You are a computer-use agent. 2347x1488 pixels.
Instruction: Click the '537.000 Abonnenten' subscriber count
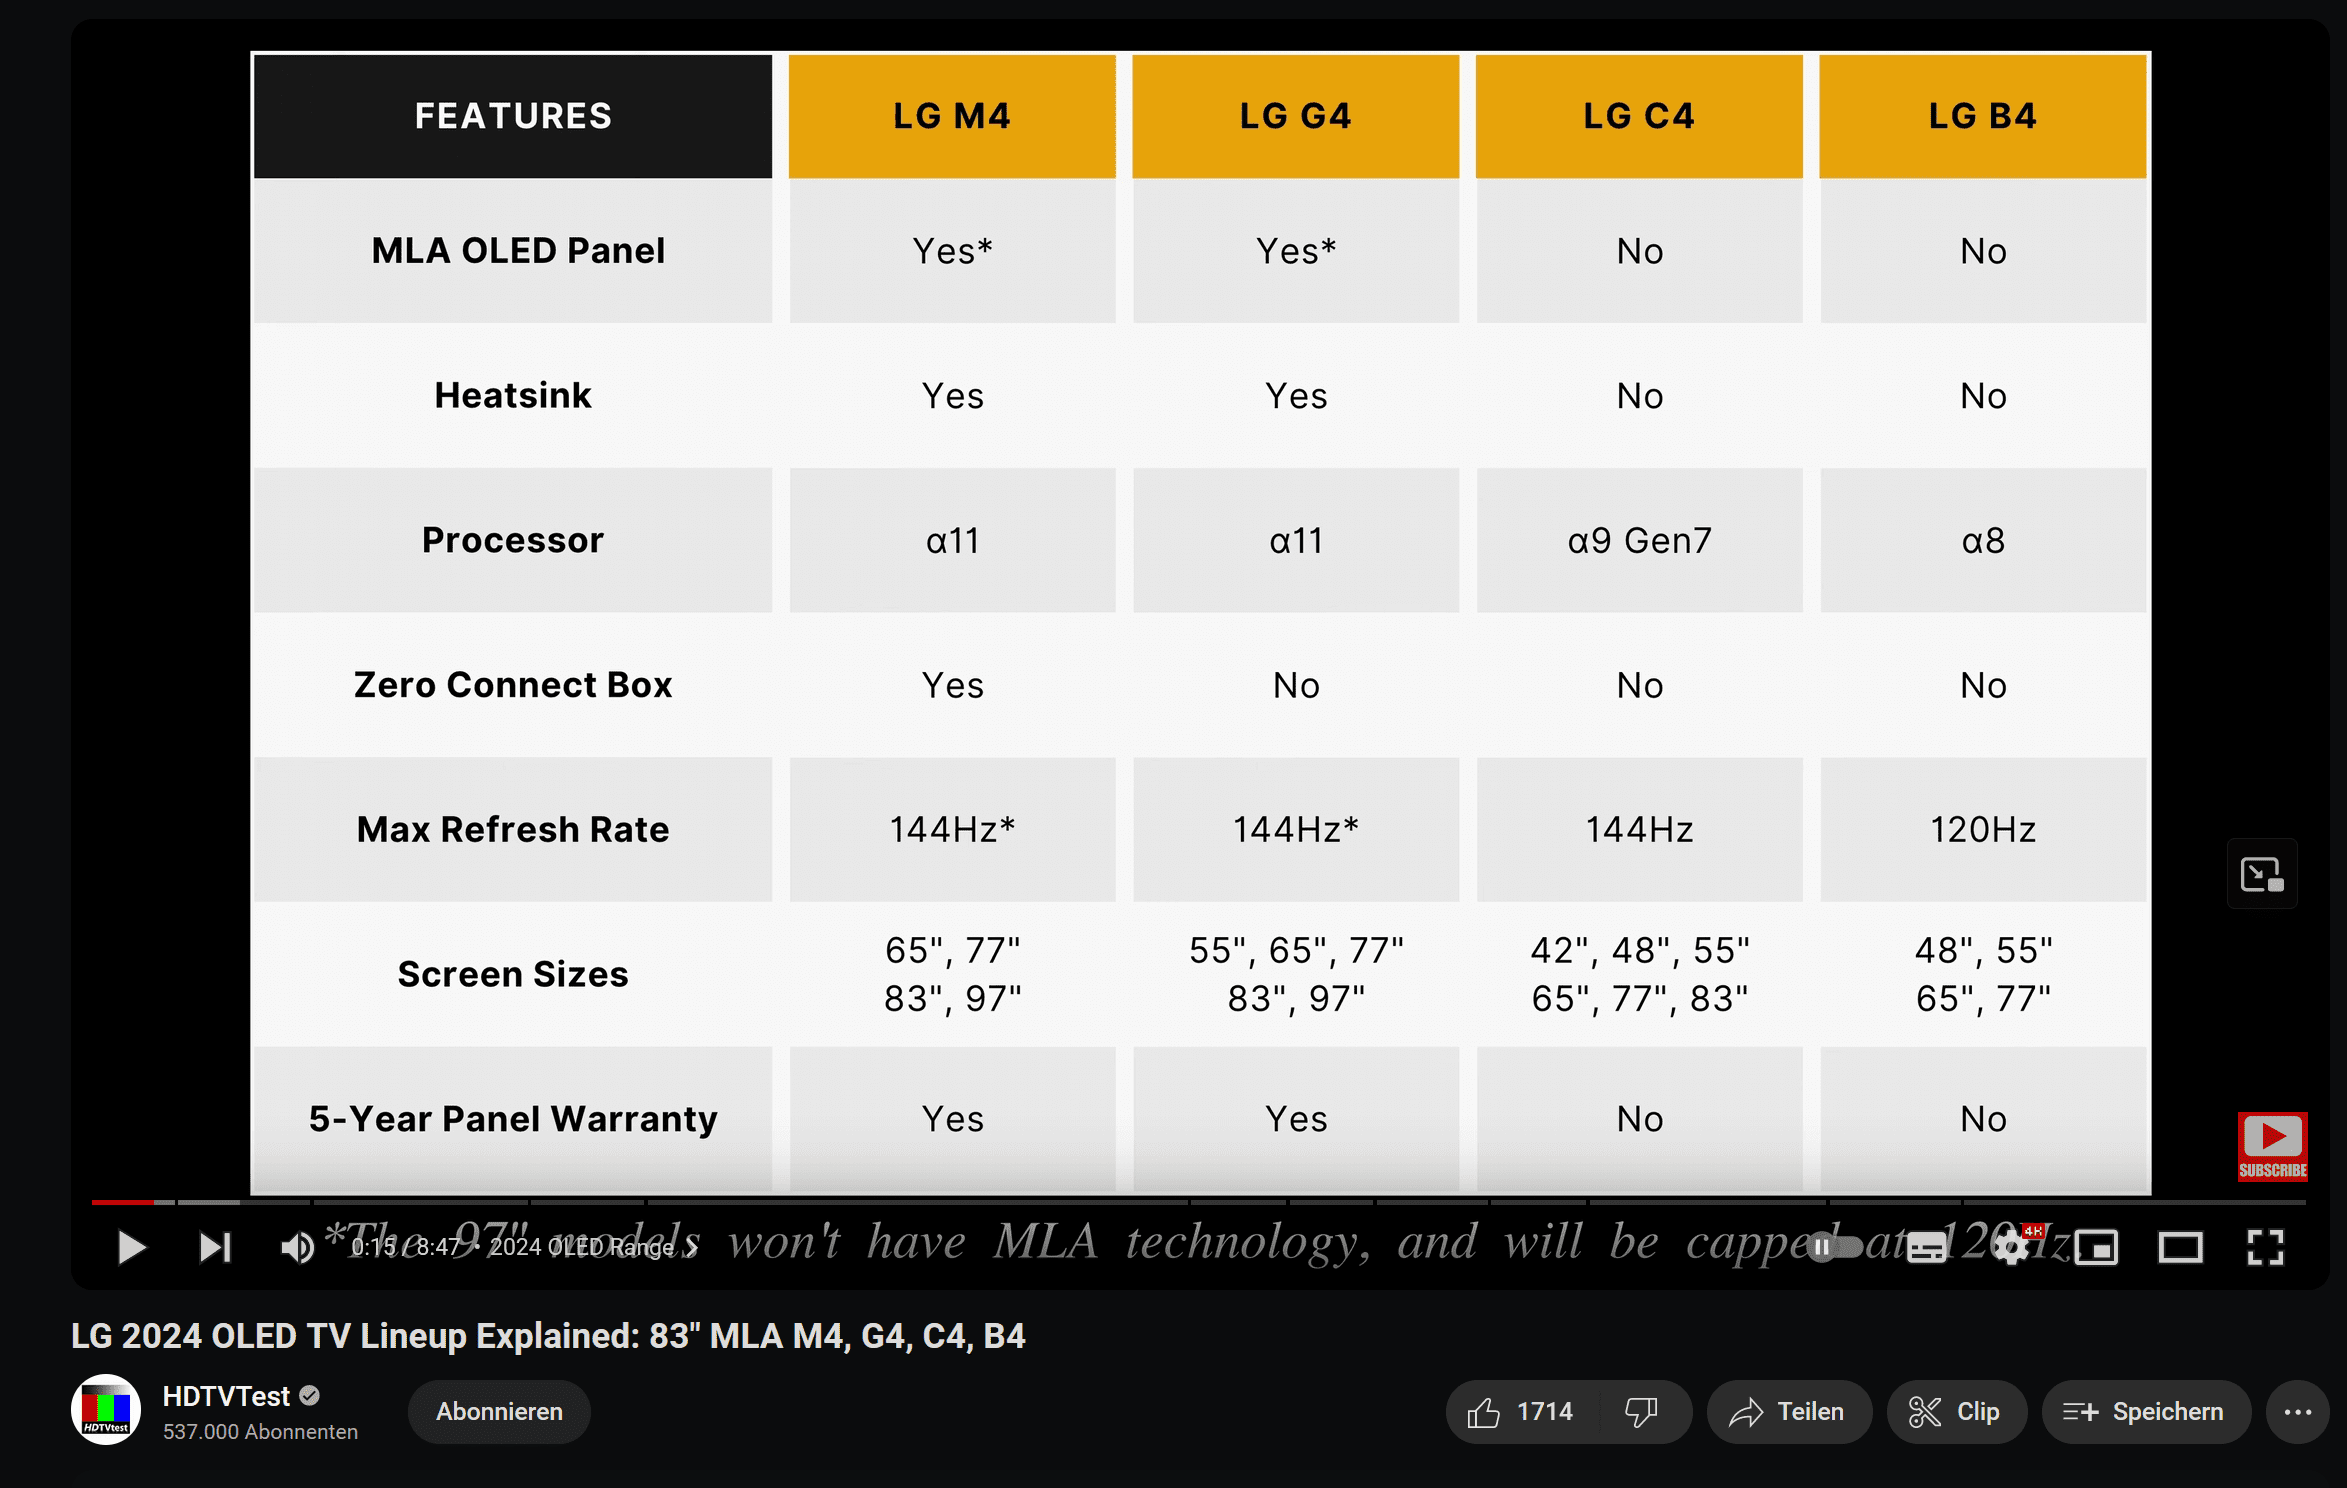click(x=260, y=1432)
